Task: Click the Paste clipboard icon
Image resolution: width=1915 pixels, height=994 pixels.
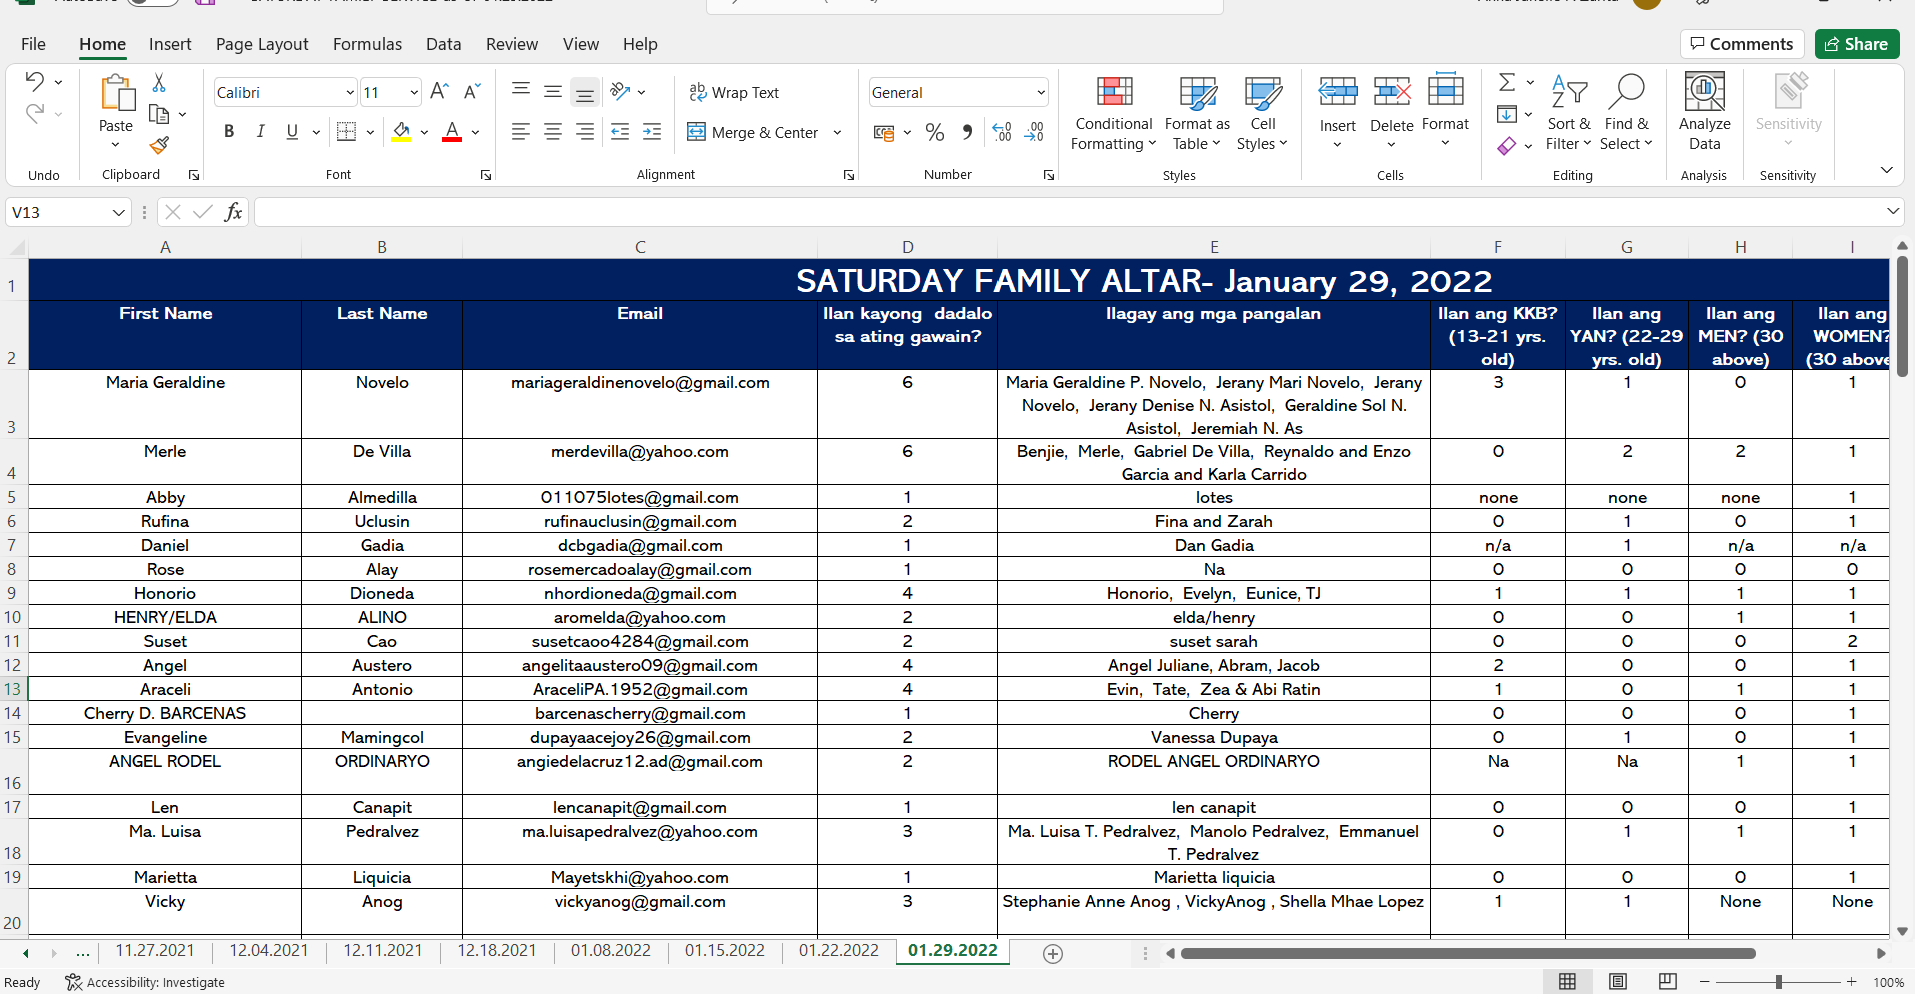Action: 116,93
